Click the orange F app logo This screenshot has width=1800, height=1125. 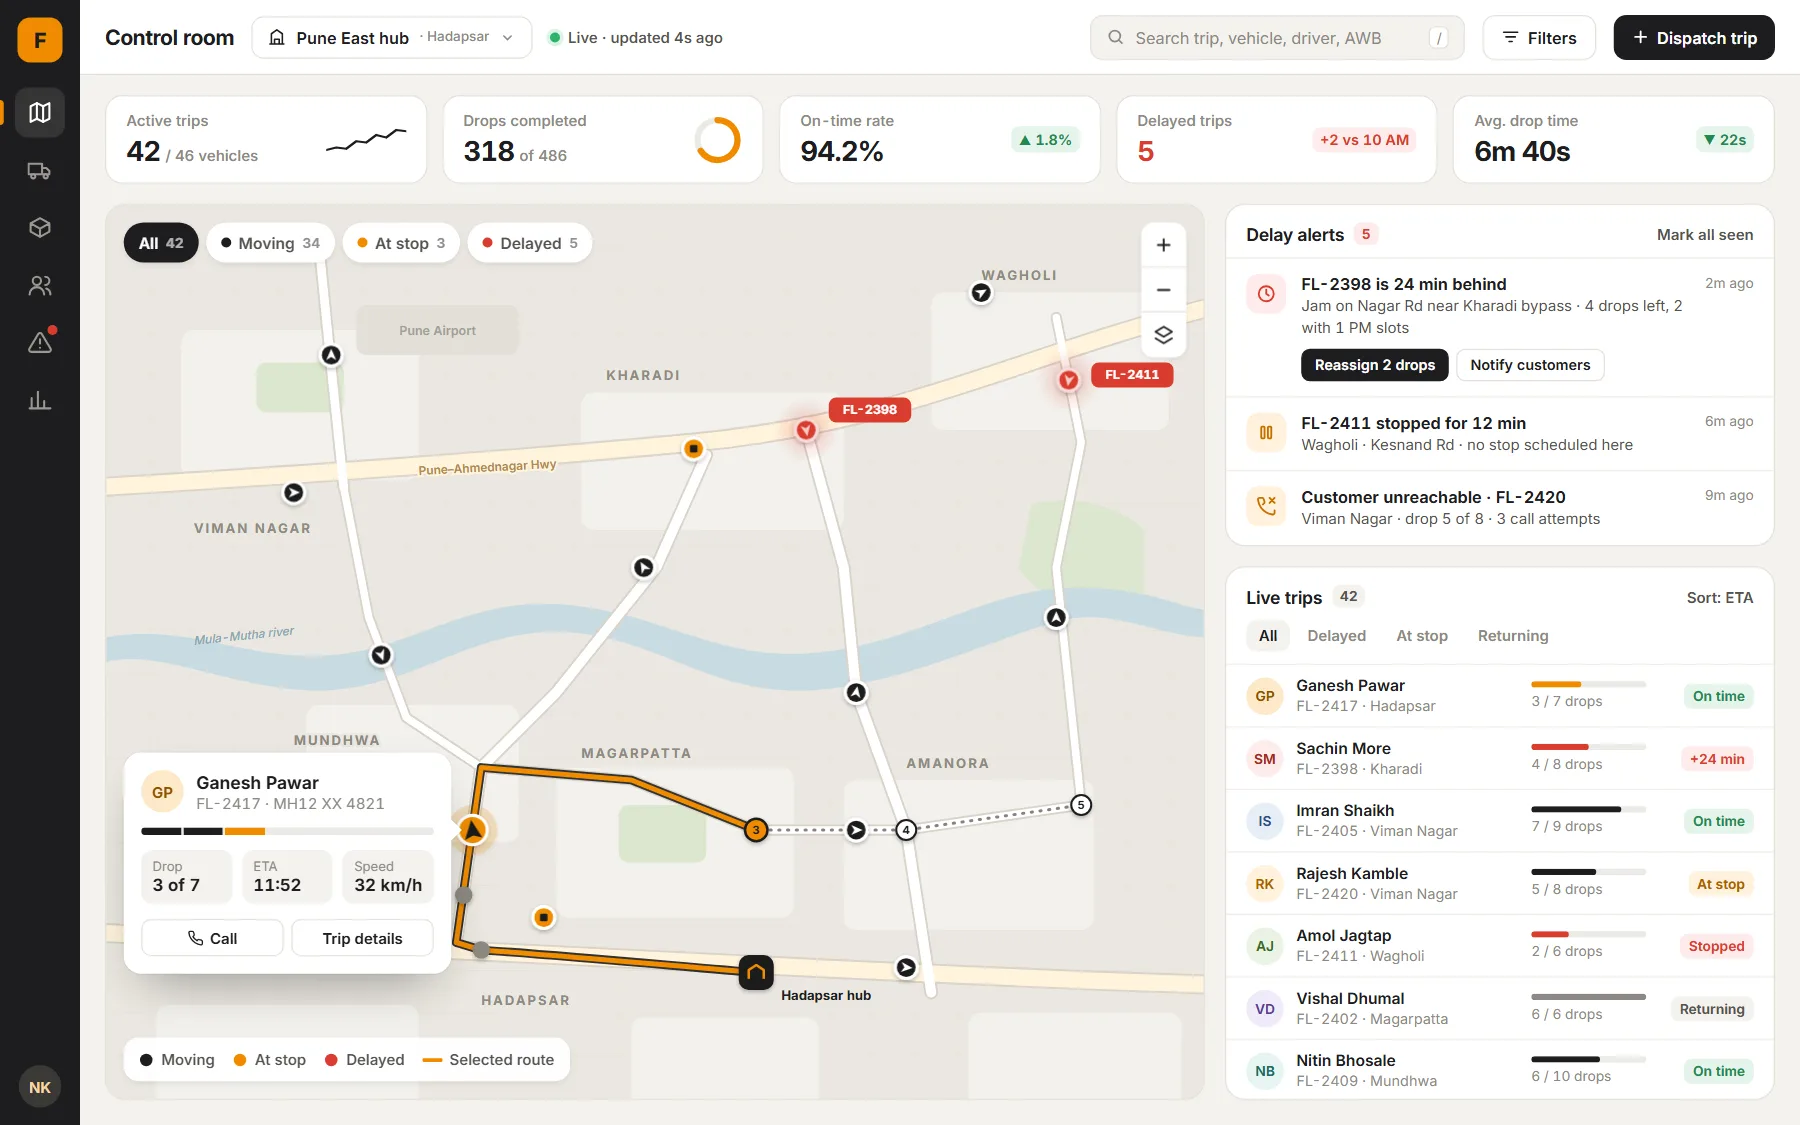point(40,40)
